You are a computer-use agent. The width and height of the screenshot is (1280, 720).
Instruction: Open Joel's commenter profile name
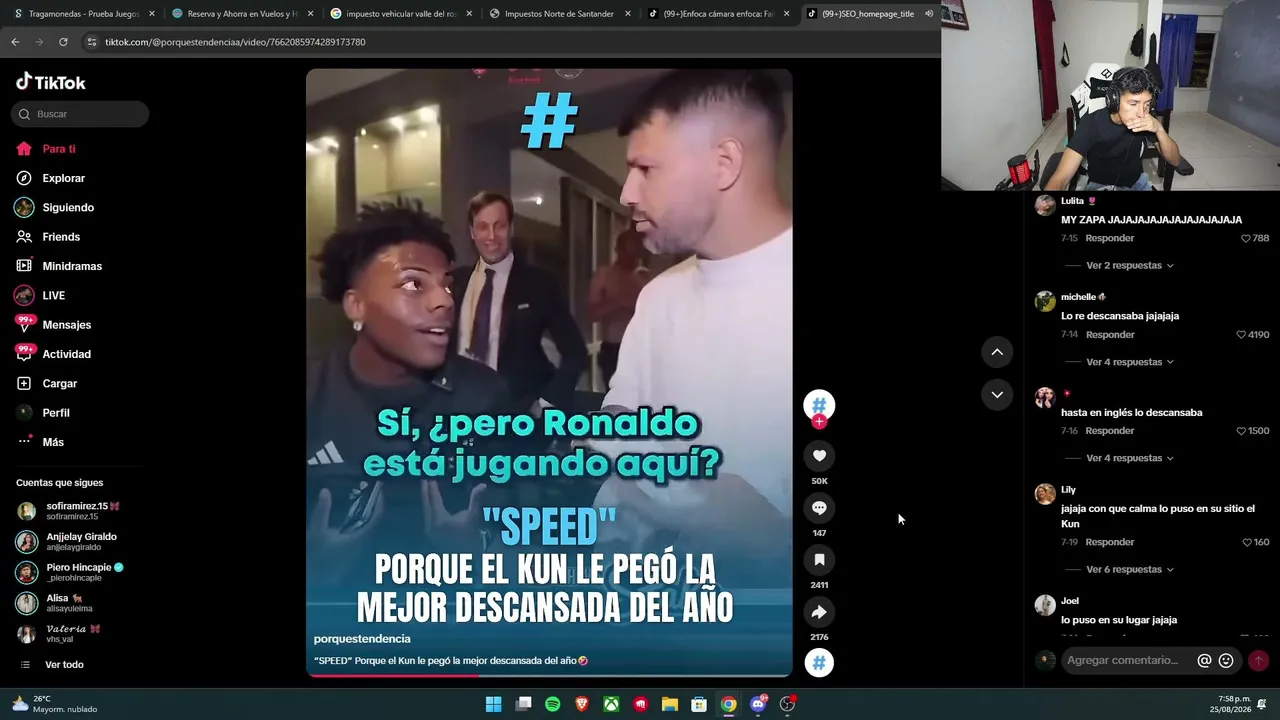coord(1070,601)
